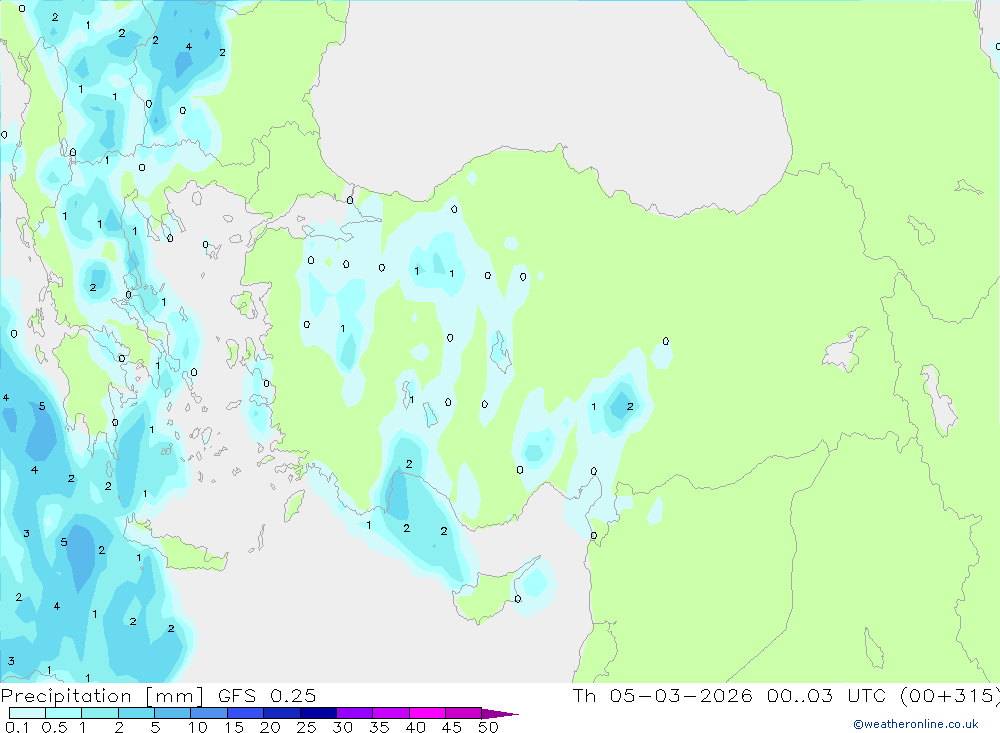
Task: Click the 40–45 mm magenta legend swatch
Action: point(427,713)
